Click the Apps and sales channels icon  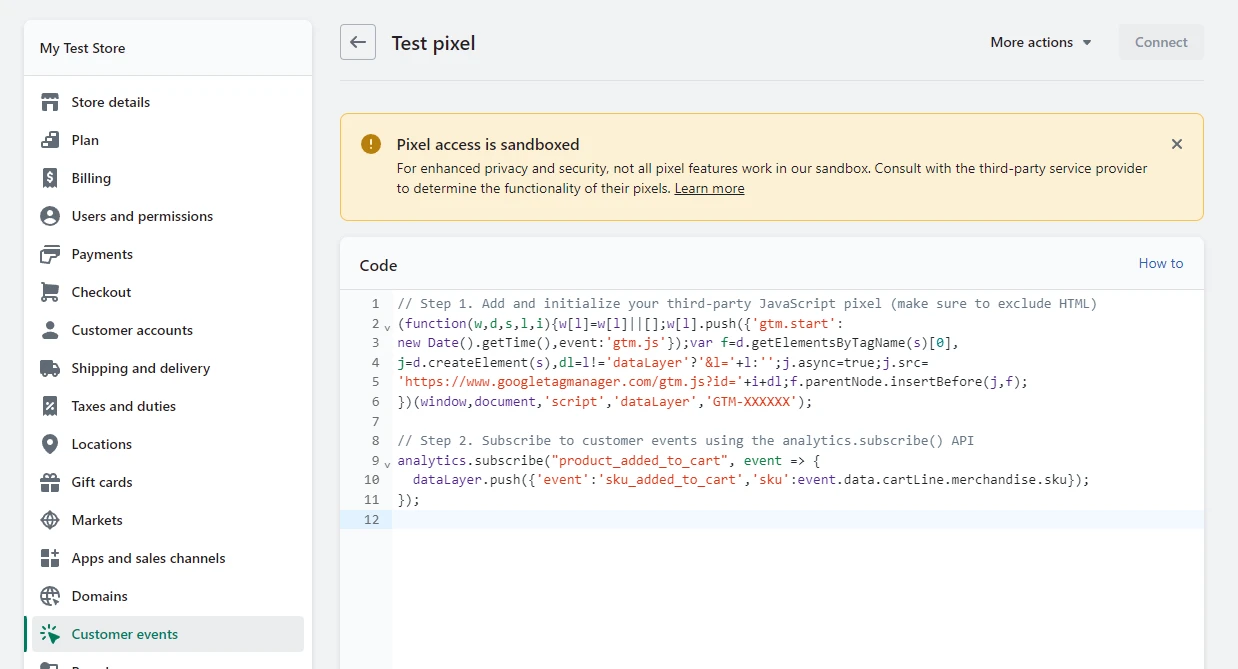50,558
